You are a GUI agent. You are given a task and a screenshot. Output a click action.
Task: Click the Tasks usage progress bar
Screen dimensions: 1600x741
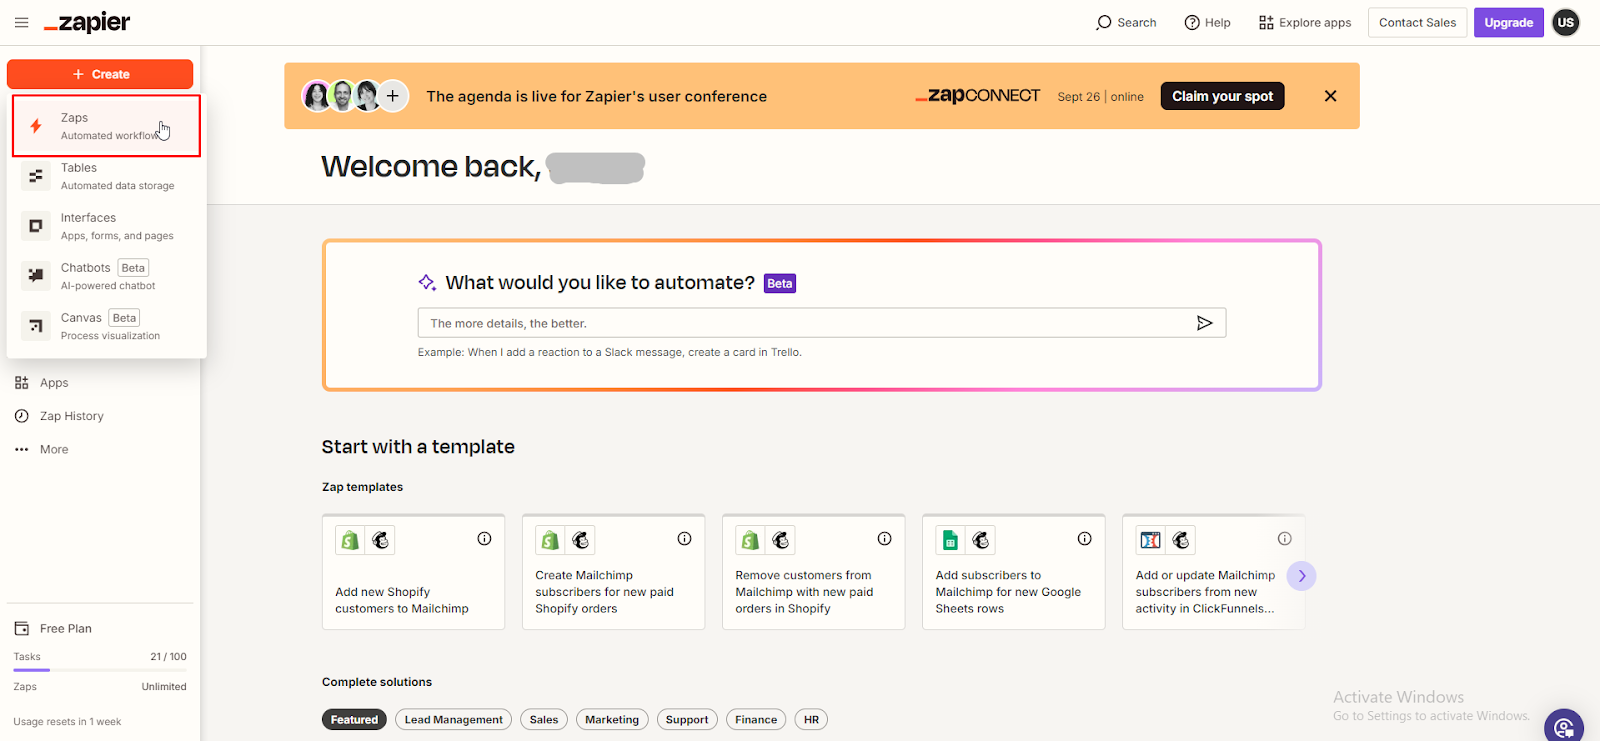[x=100, y=670]
